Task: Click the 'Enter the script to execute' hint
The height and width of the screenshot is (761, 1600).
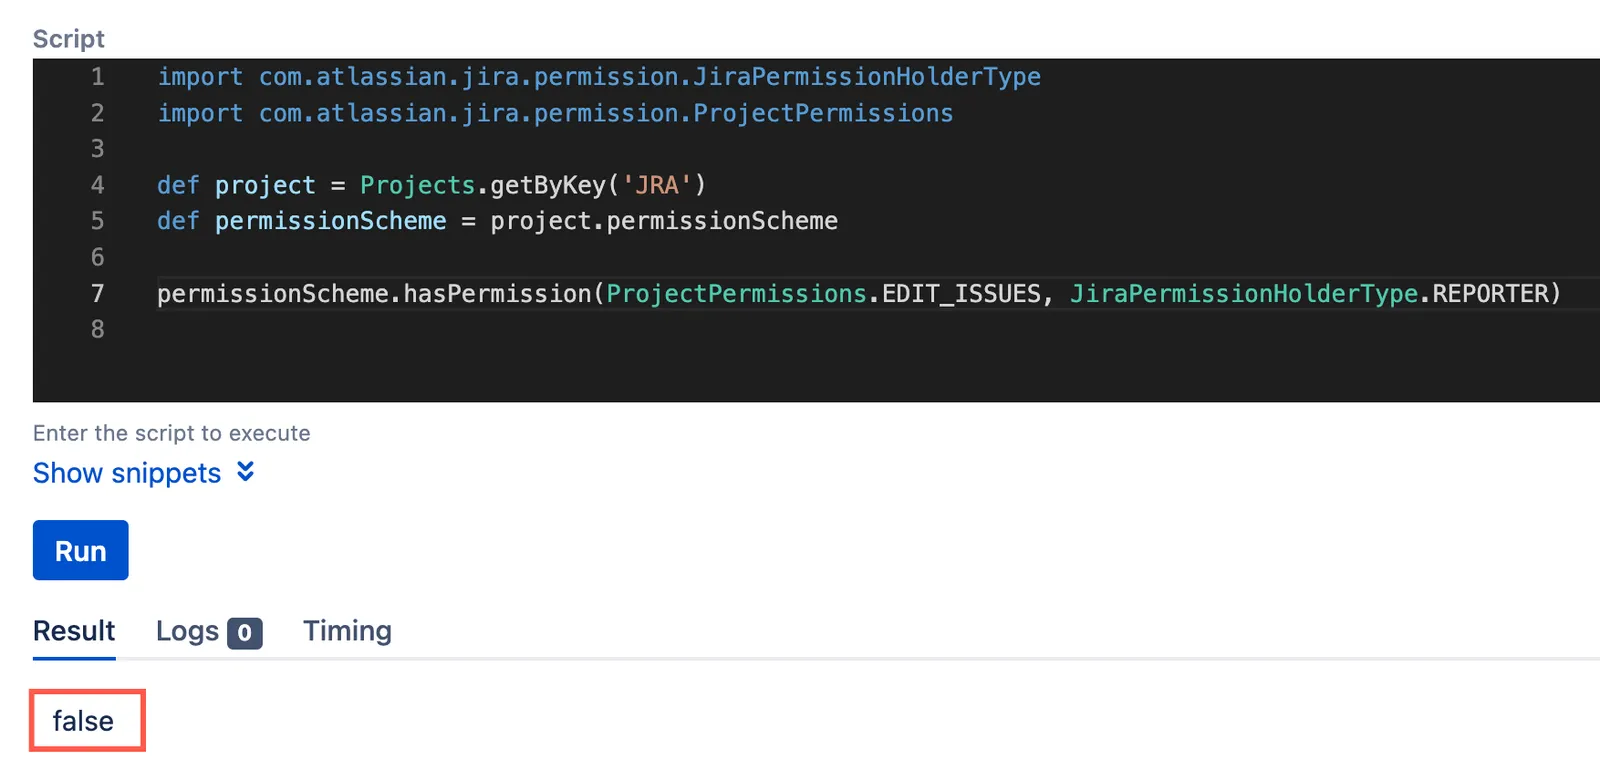Action: tap(171, 433)
